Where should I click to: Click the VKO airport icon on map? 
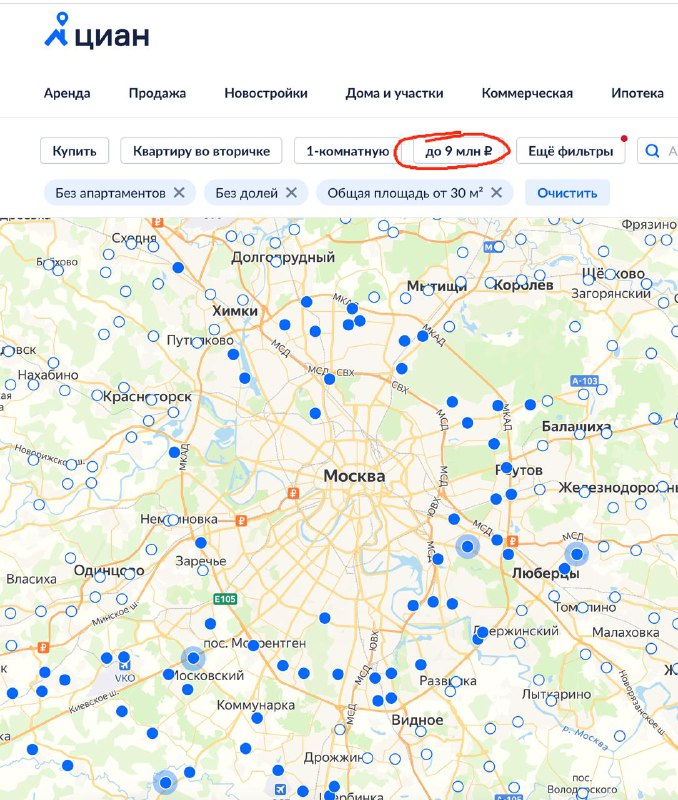pos(124,666)
